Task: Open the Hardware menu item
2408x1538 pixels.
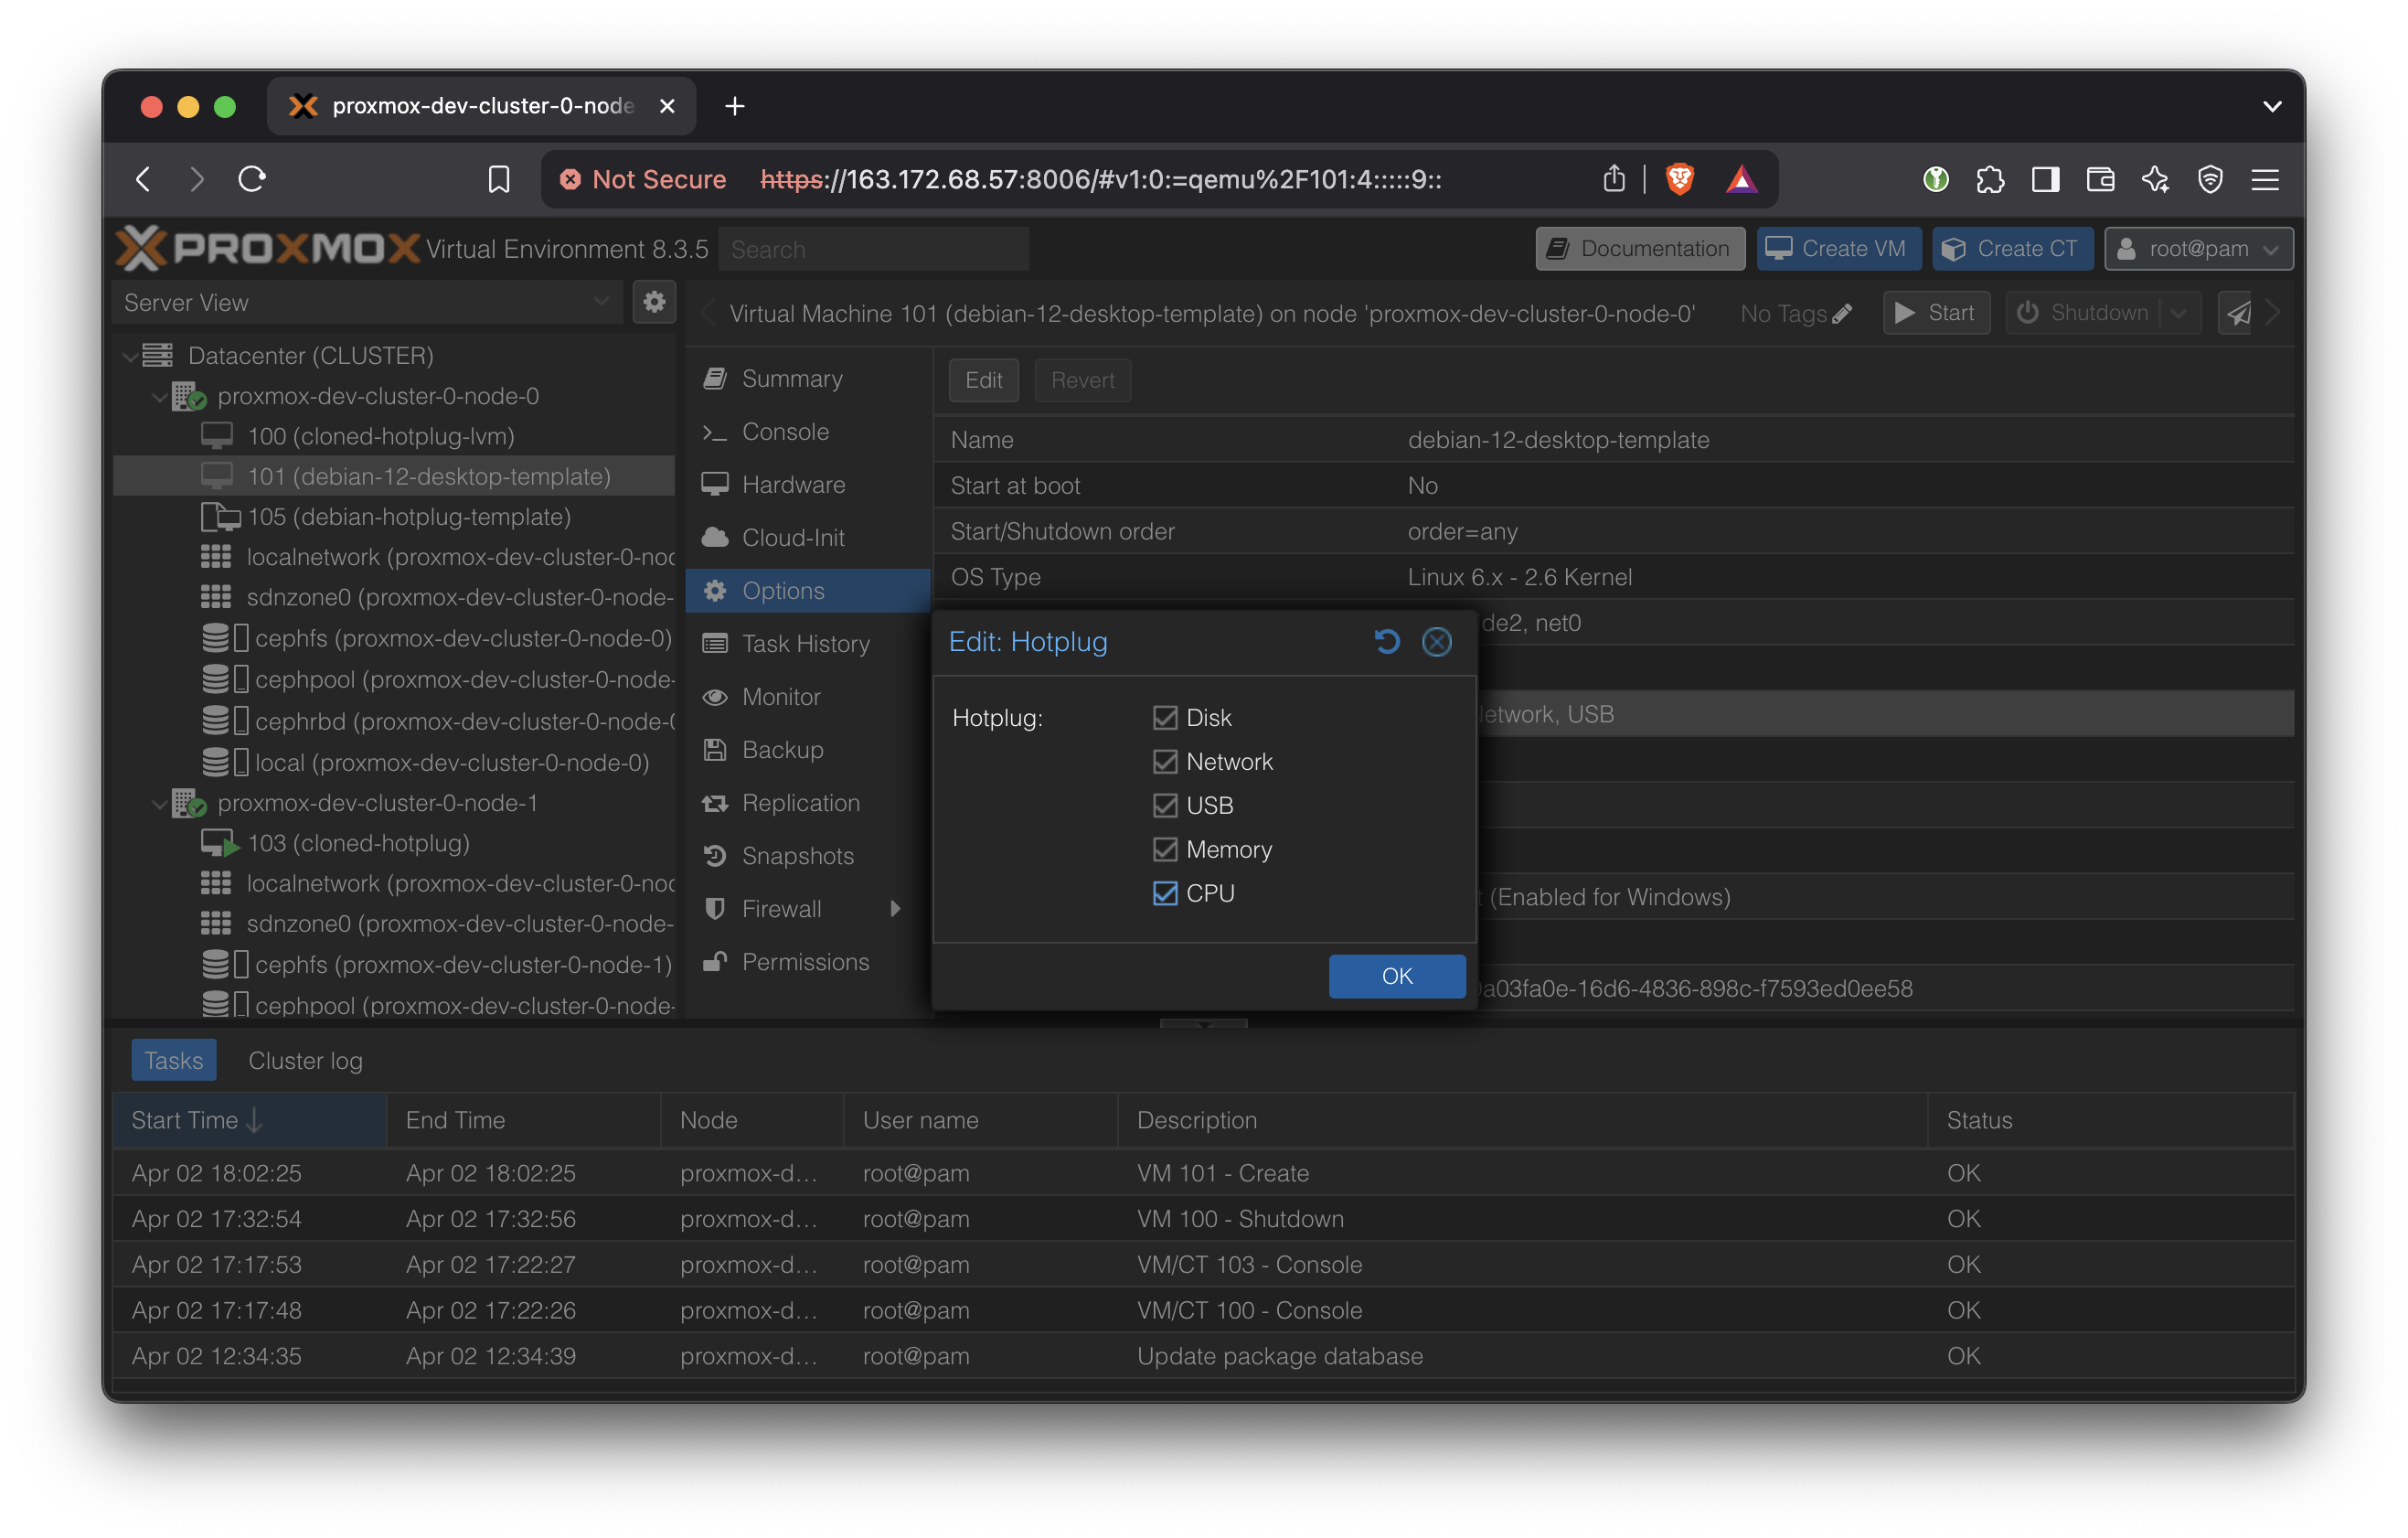Action: (793, 484)
